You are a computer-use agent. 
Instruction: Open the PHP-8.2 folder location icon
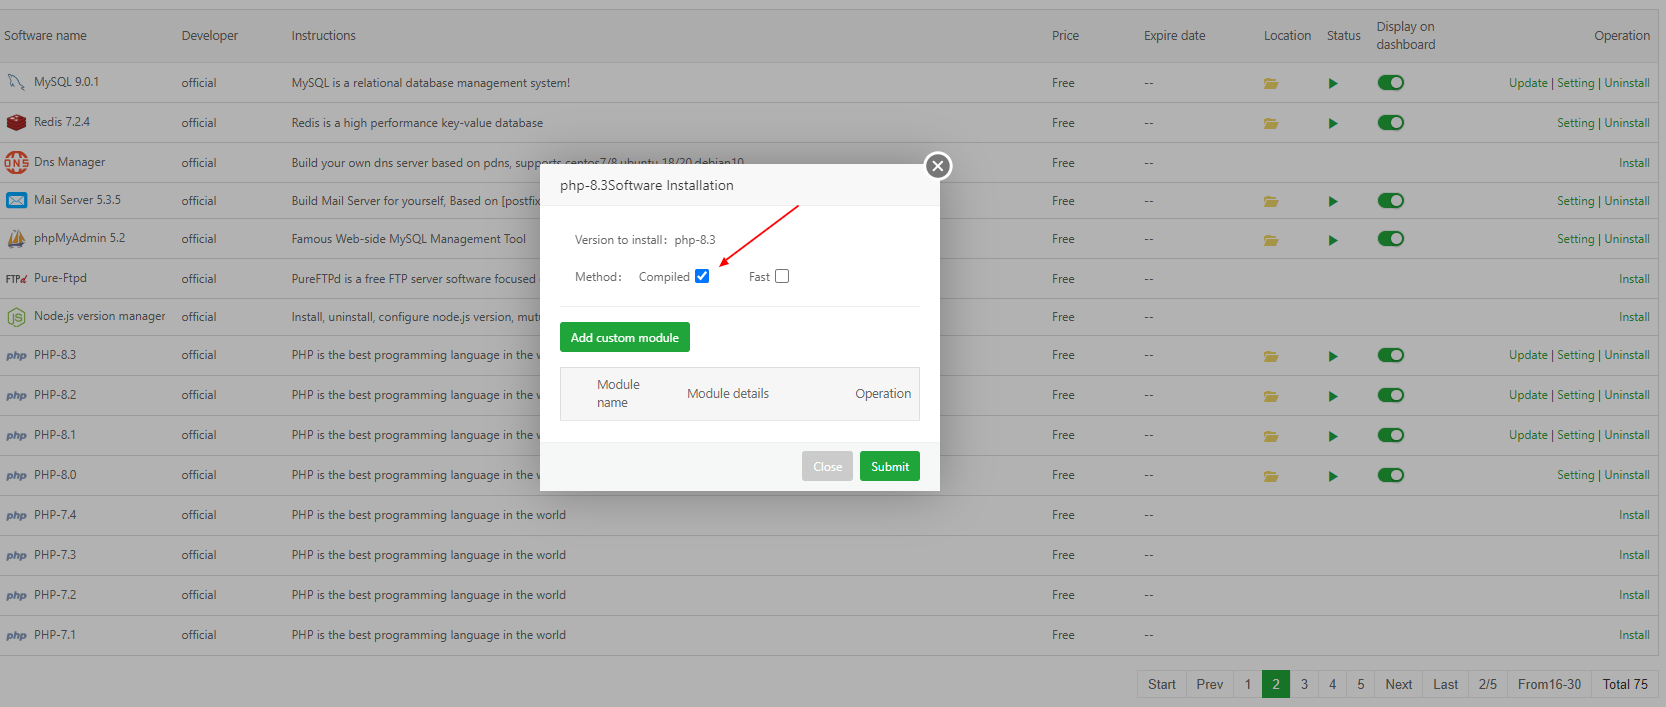[x=1270, y=396]
